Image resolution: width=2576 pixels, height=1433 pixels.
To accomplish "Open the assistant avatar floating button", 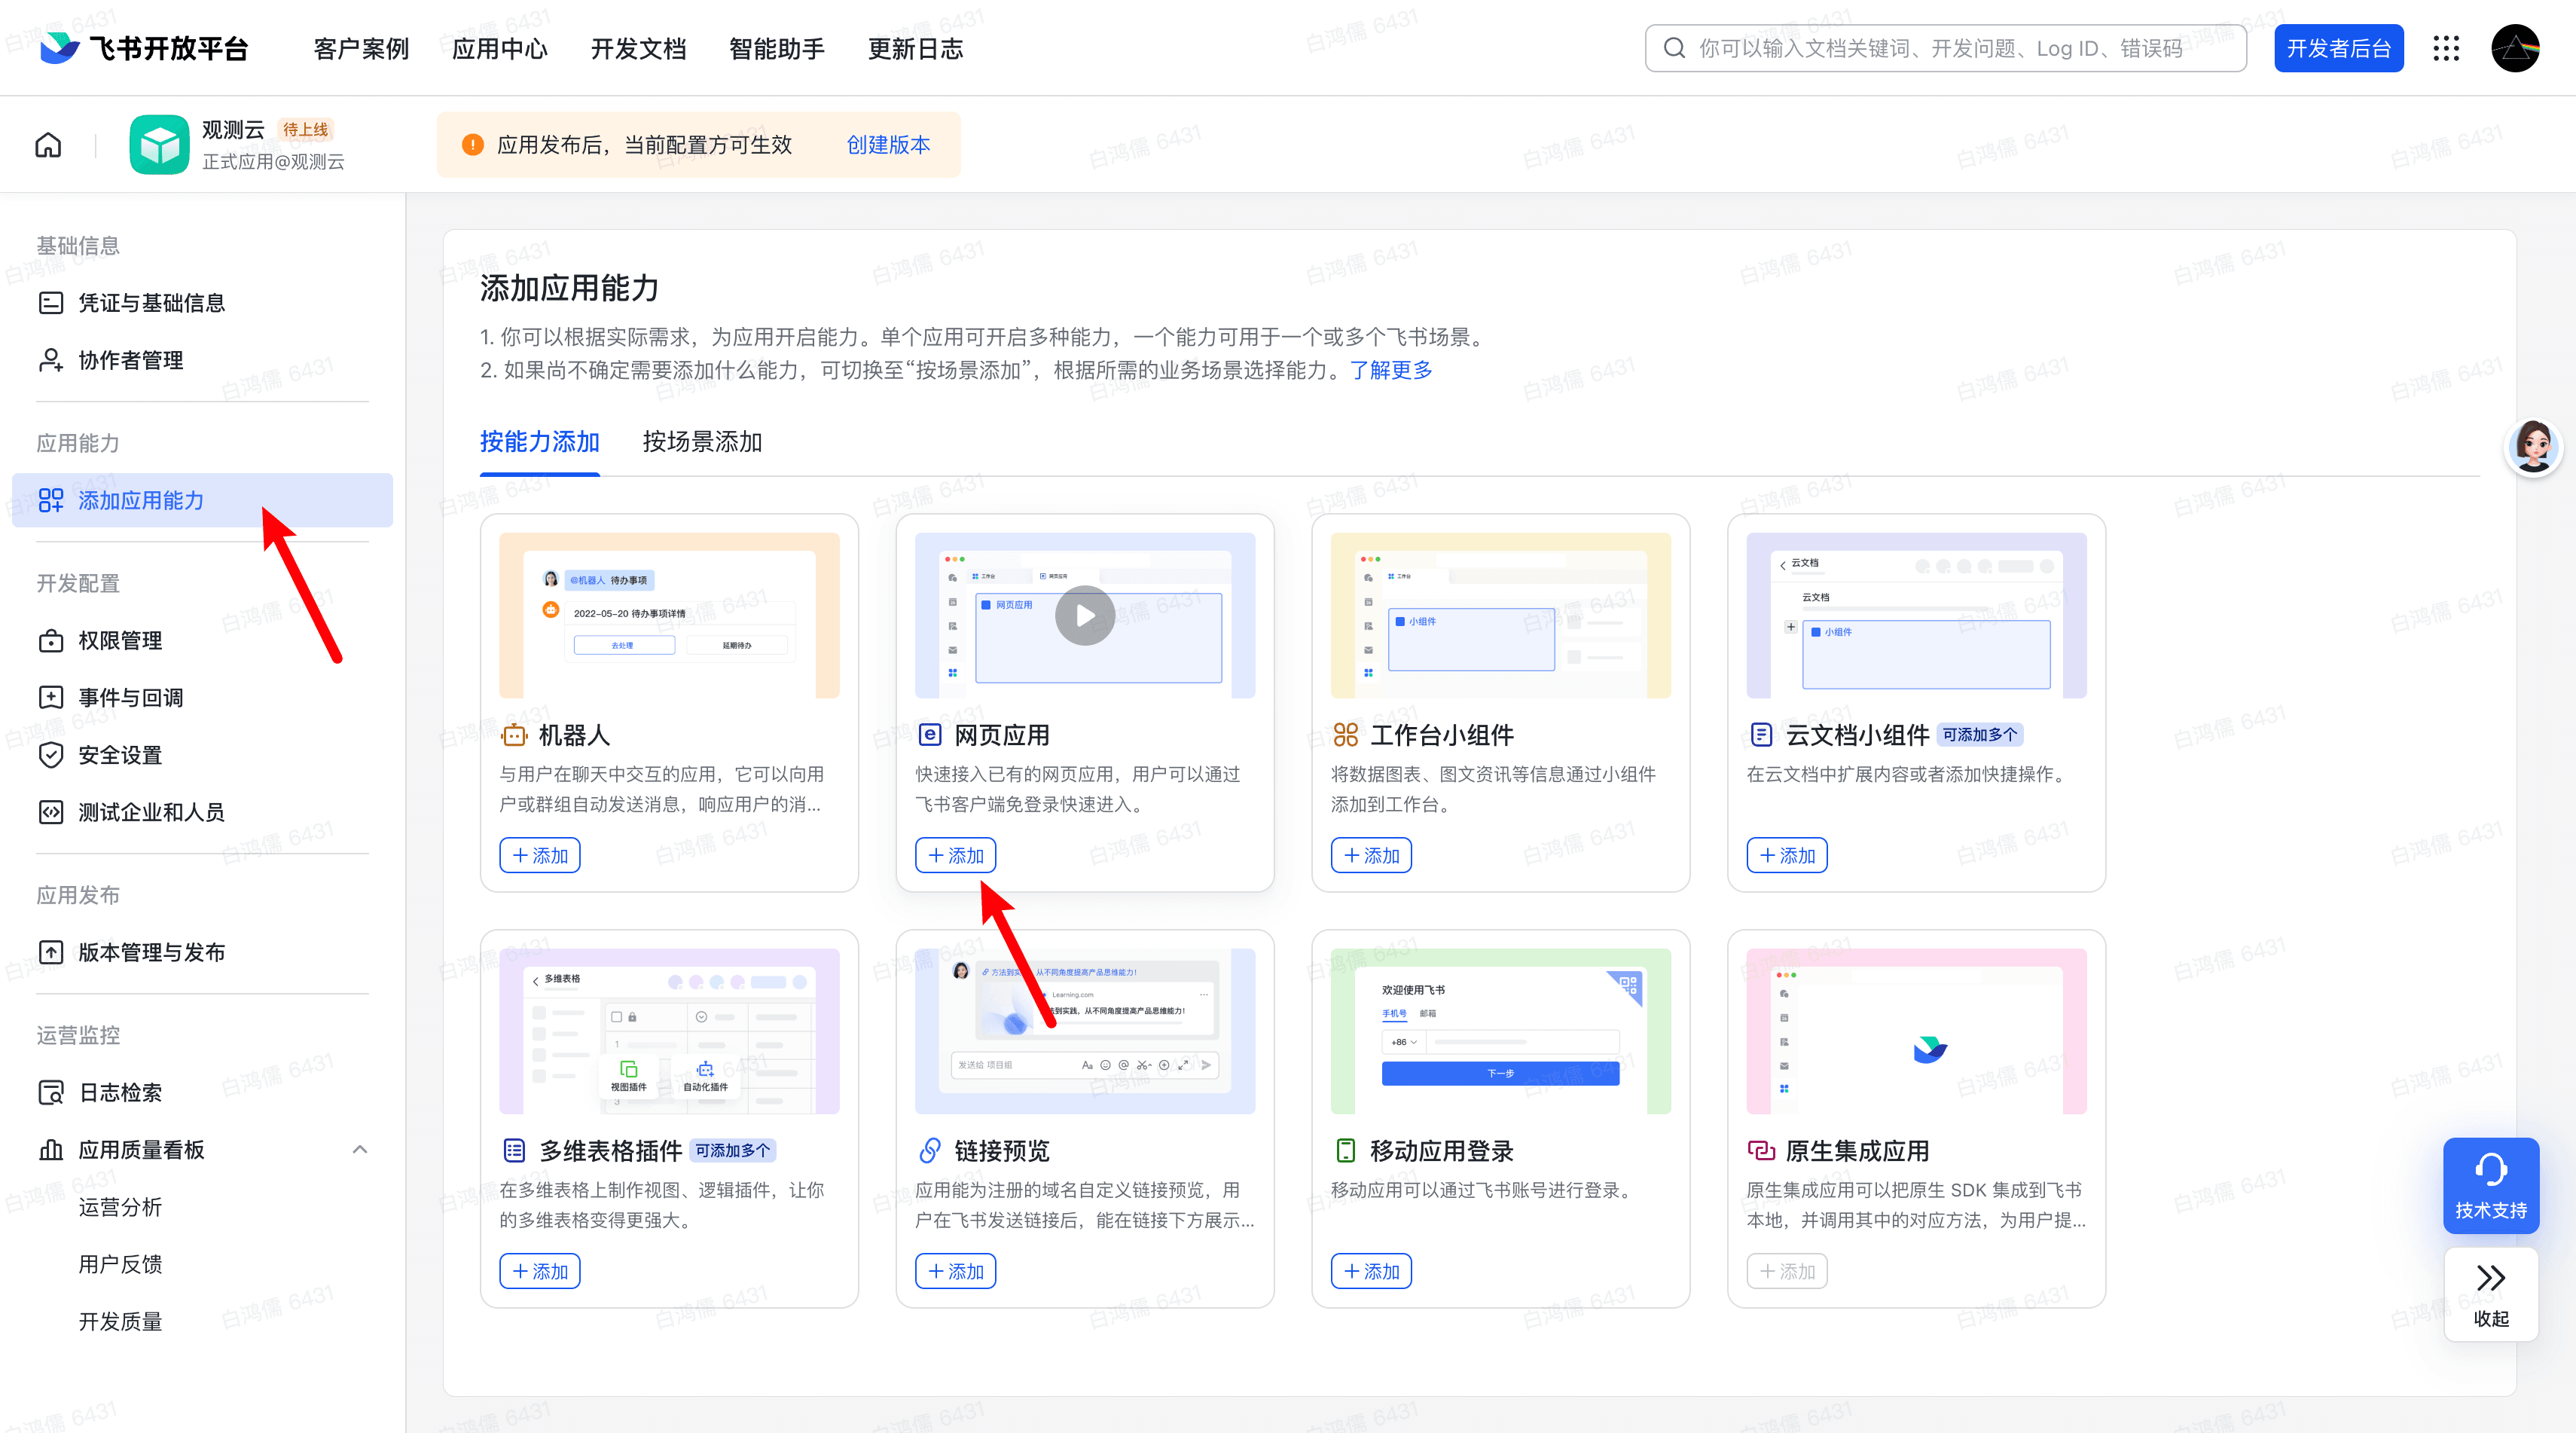I will [x=2534, y=446].
